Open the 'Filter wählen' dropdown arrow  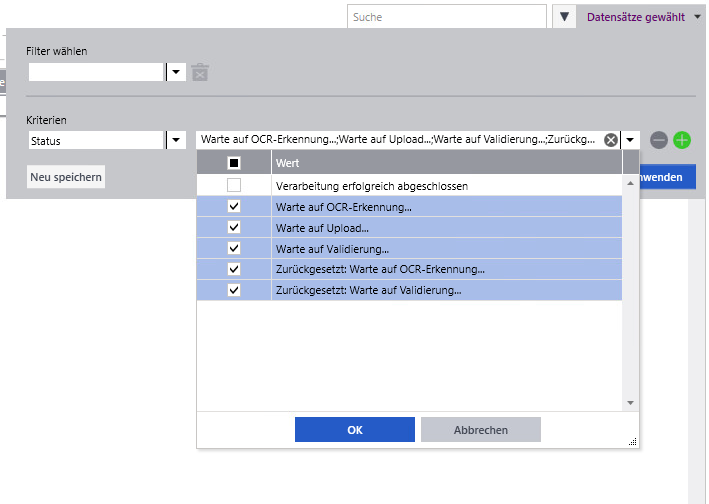pos(175,72)
